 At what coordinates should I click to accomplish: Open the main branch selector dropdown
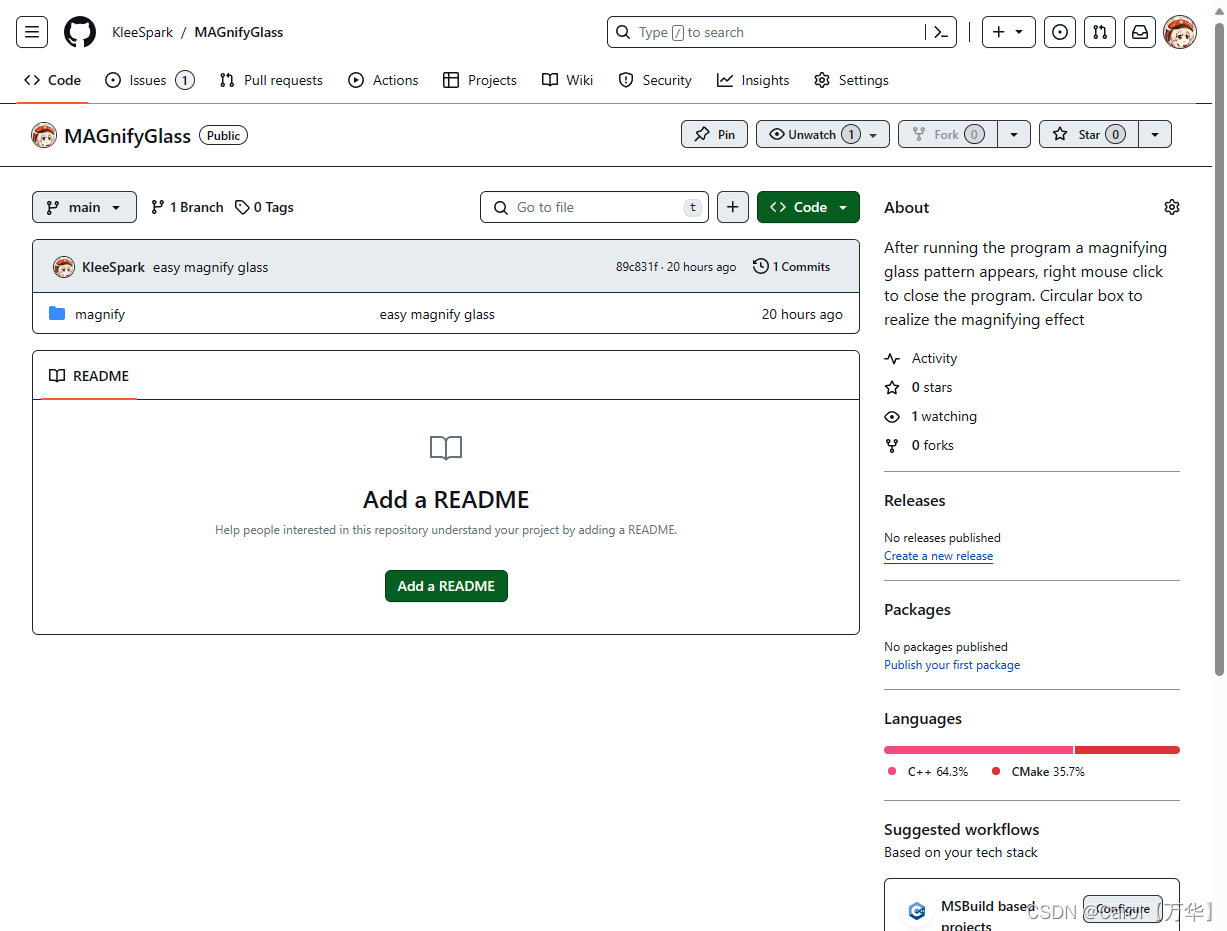[x=84, y=207]
